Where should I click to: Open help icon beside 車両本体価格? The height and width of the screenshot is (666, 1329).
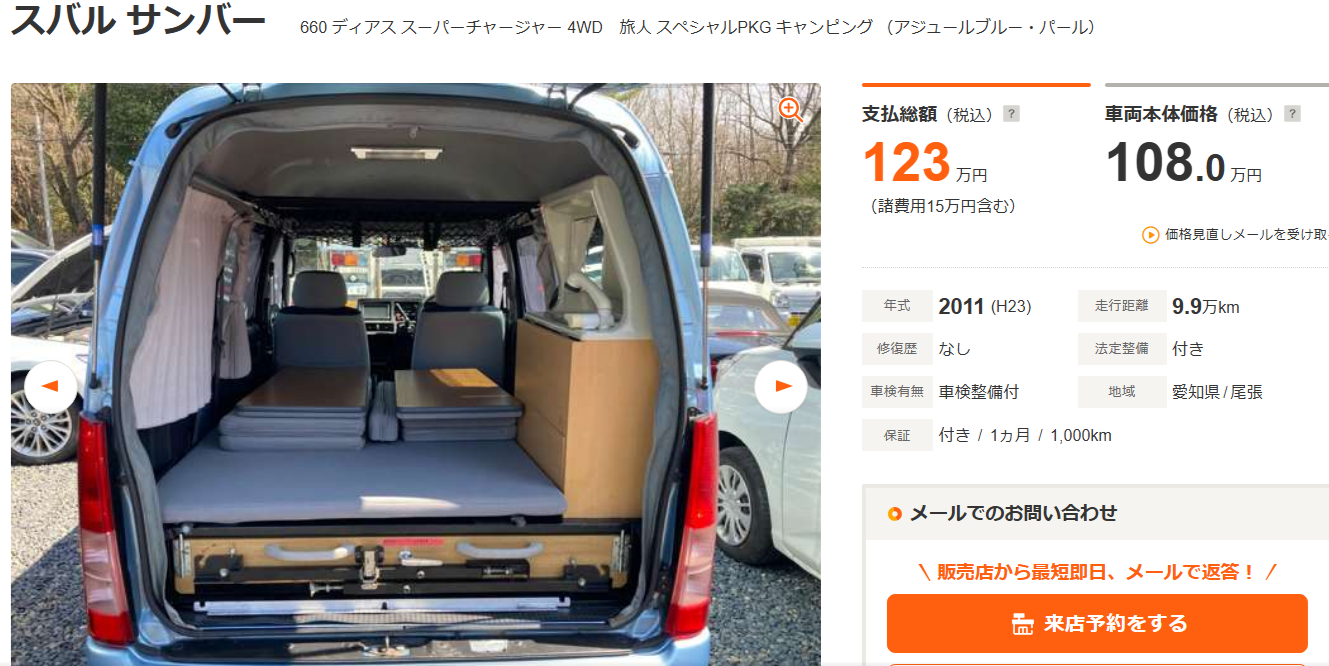point(1292,115)
